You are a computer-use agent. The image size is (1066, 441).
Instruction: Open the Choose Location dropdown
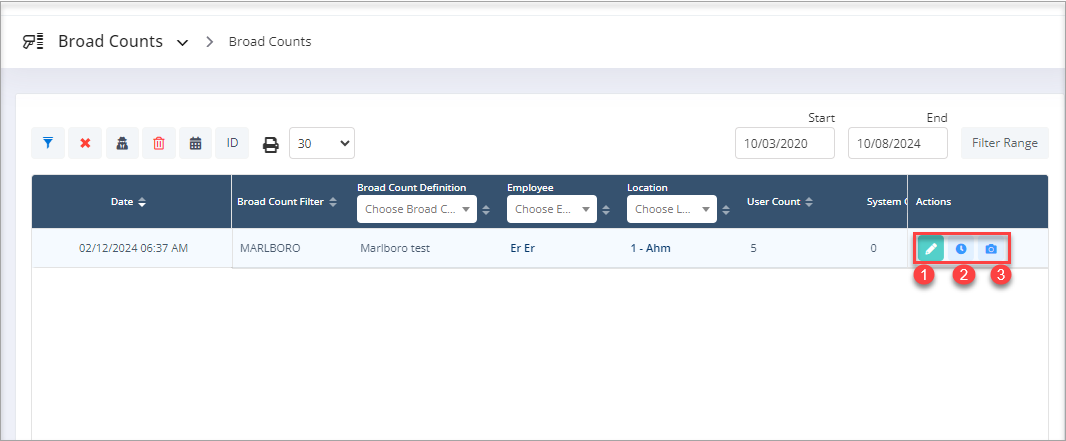pos(672,209)
